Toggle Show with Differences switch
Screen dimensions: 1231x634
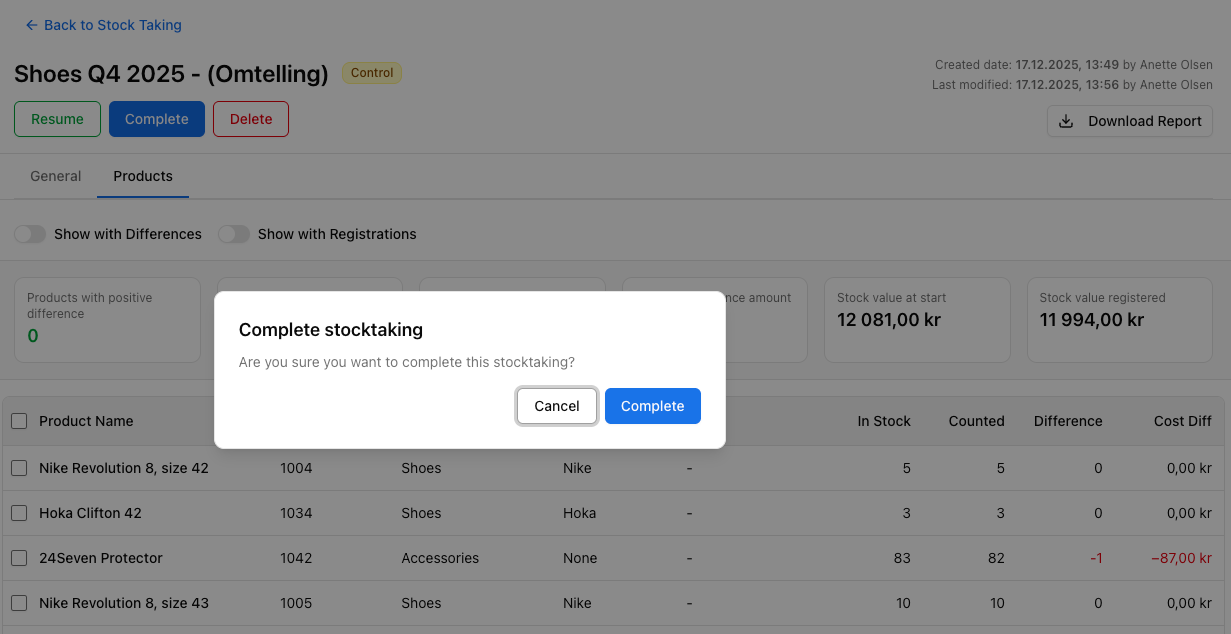(30, 234)
